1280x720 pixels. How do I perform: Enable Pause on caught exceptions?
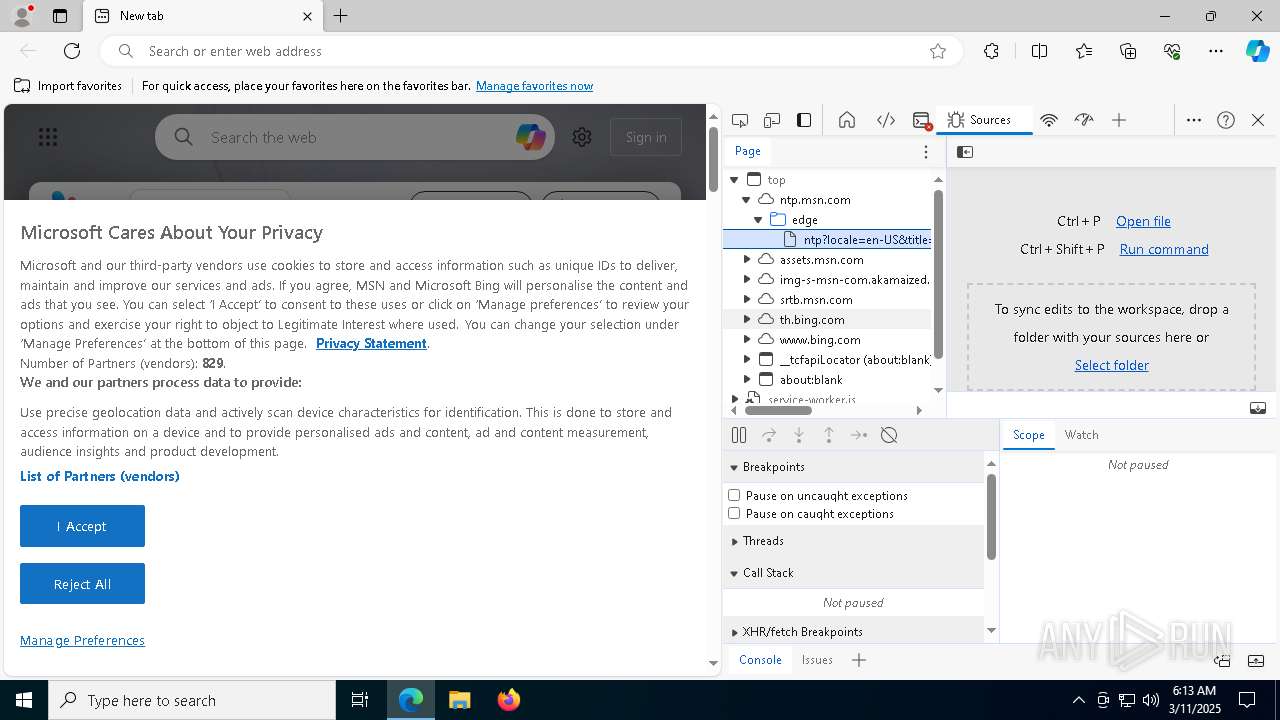[x=734, y=513]
